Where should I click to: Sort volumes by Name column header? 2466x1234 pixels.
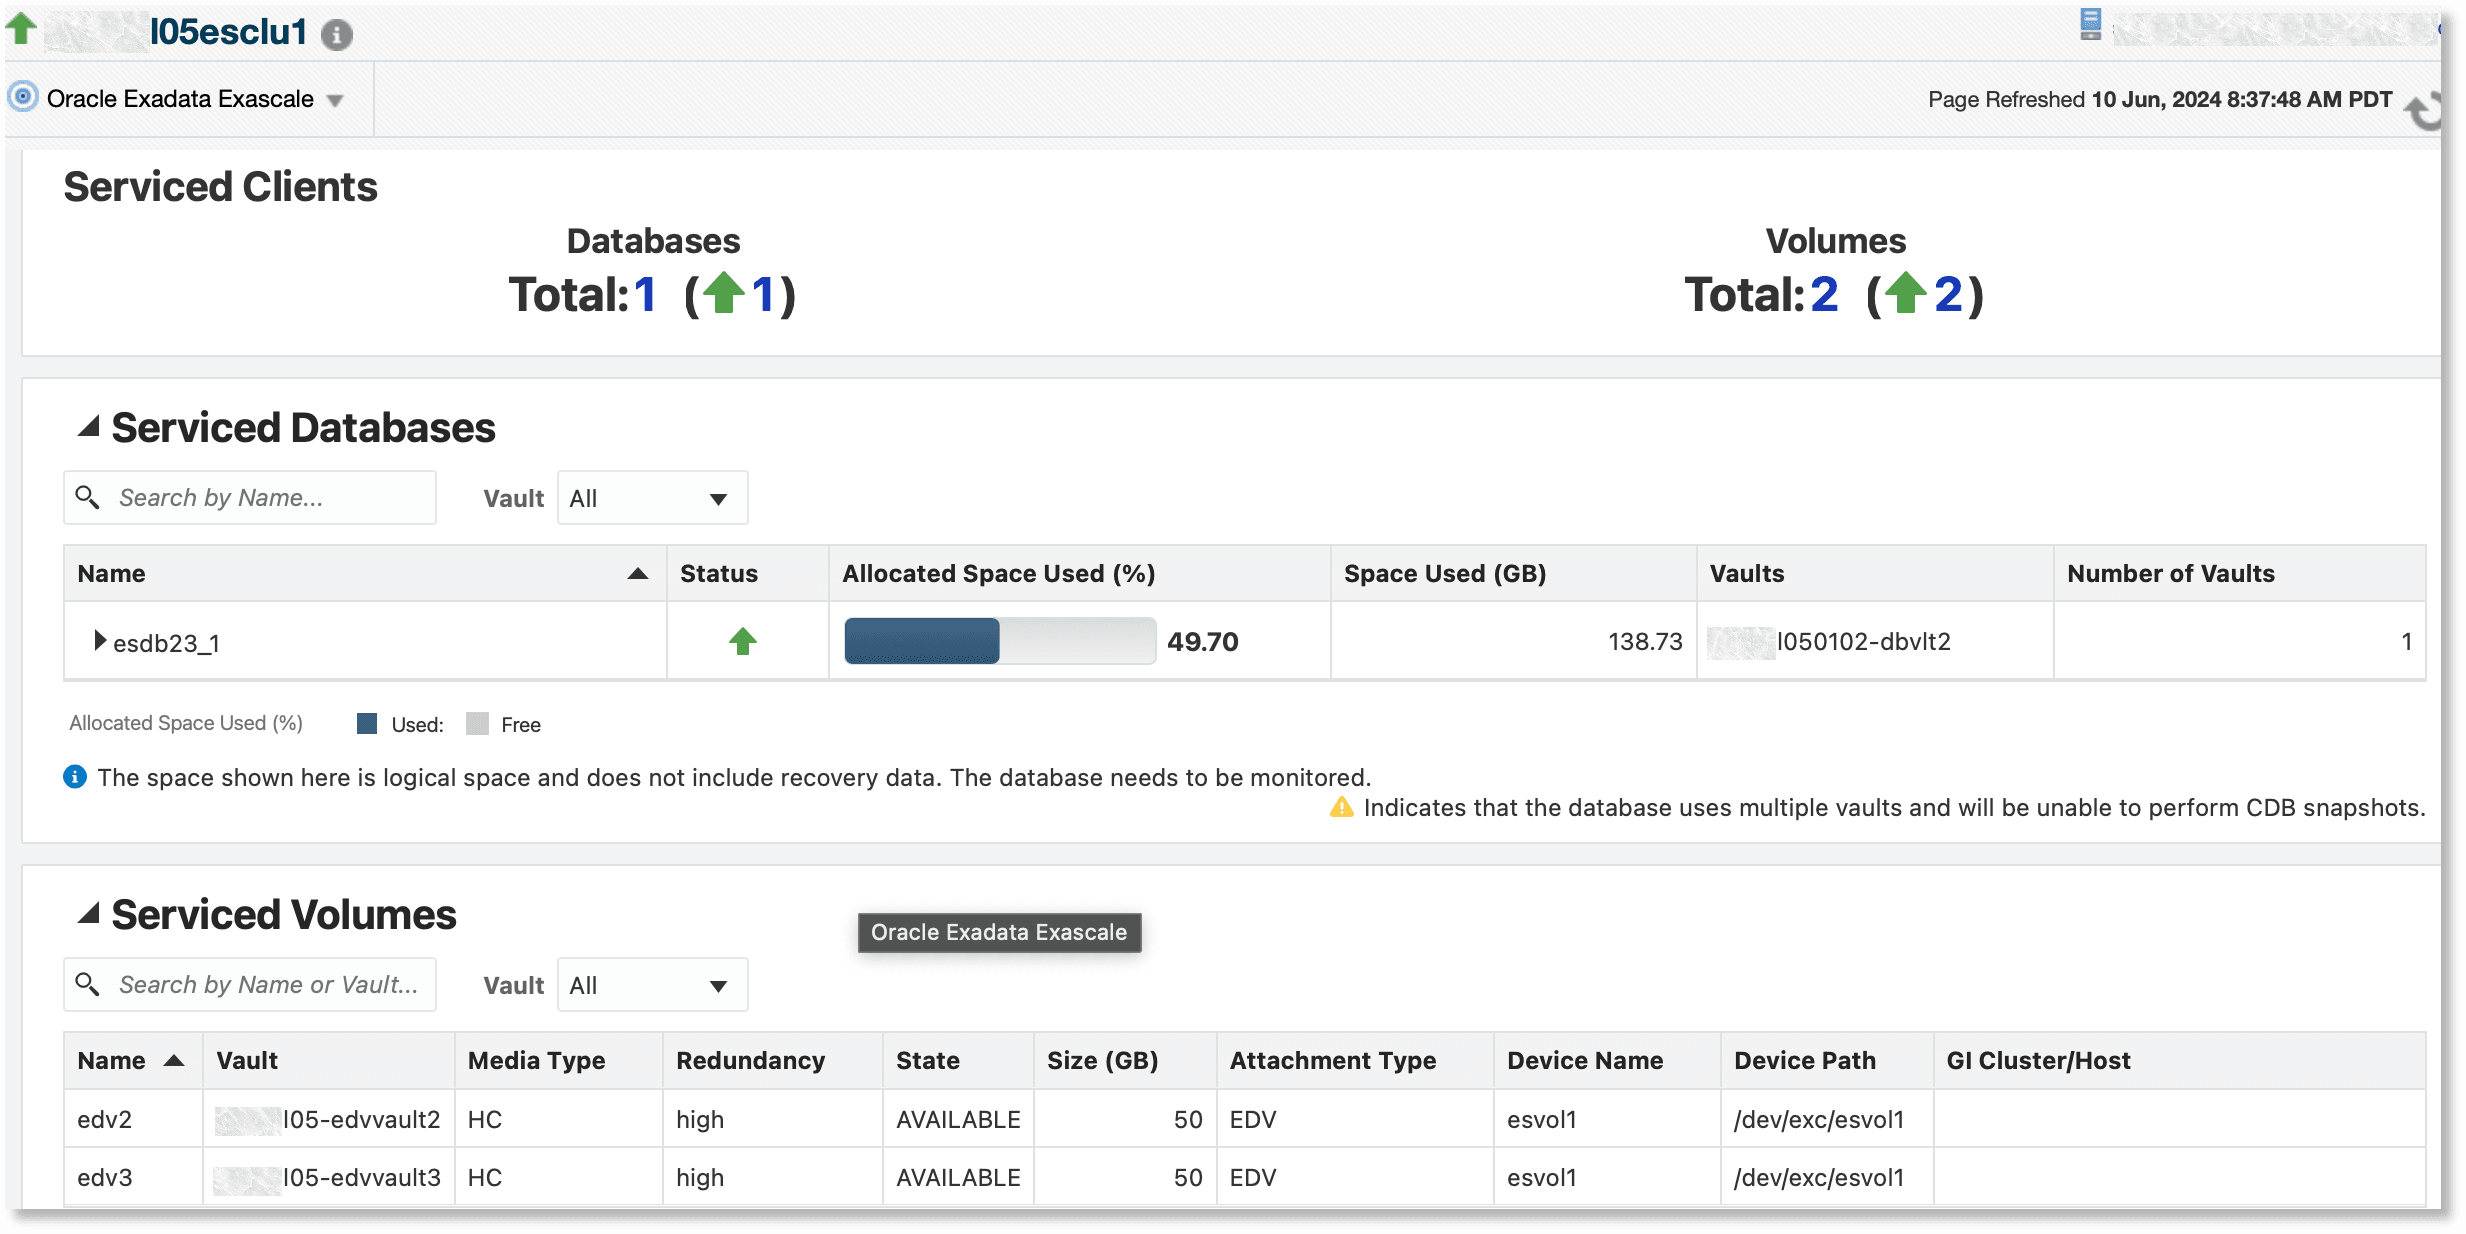pyautogui.click(x=112, y=1060)
